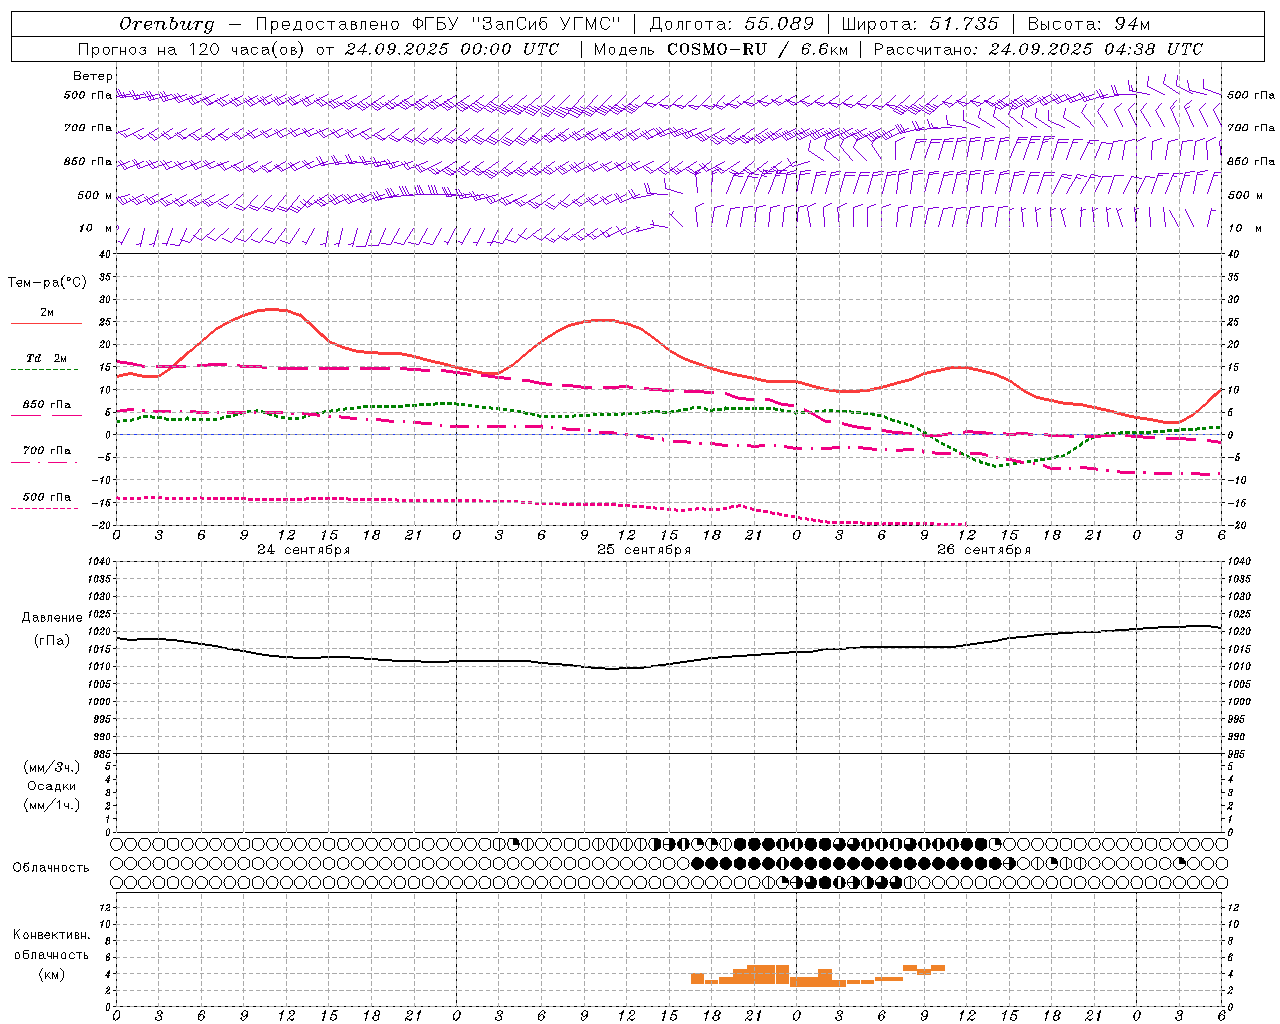Click the '(мм/3ч.)' precipitation unit label
This screenshot has height=1024, width=1280.
click(x=52, y=767)
